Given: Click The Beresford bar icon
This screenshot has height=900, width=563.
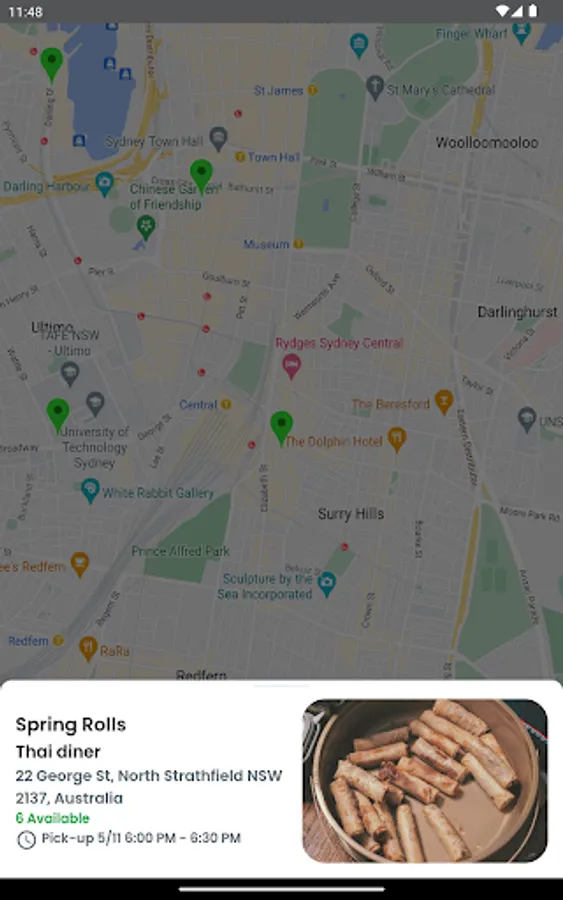Looking at the screenshot, I should tap(444, 402).
